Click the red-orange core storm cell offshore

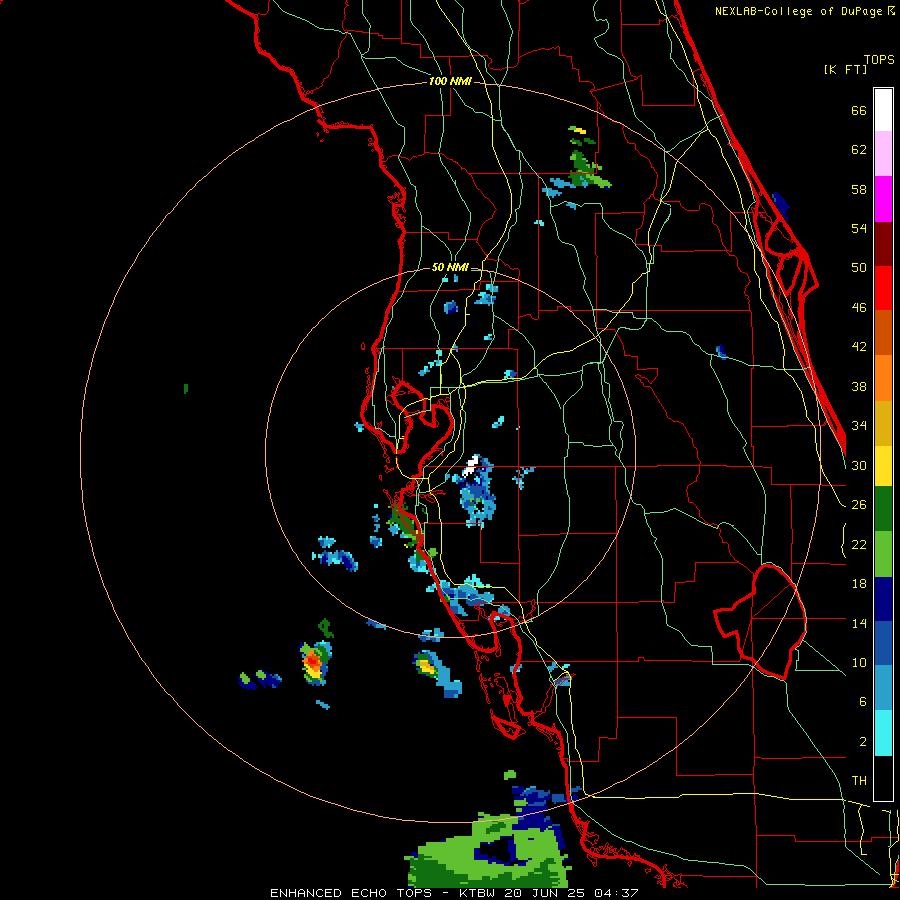(312, 662)
